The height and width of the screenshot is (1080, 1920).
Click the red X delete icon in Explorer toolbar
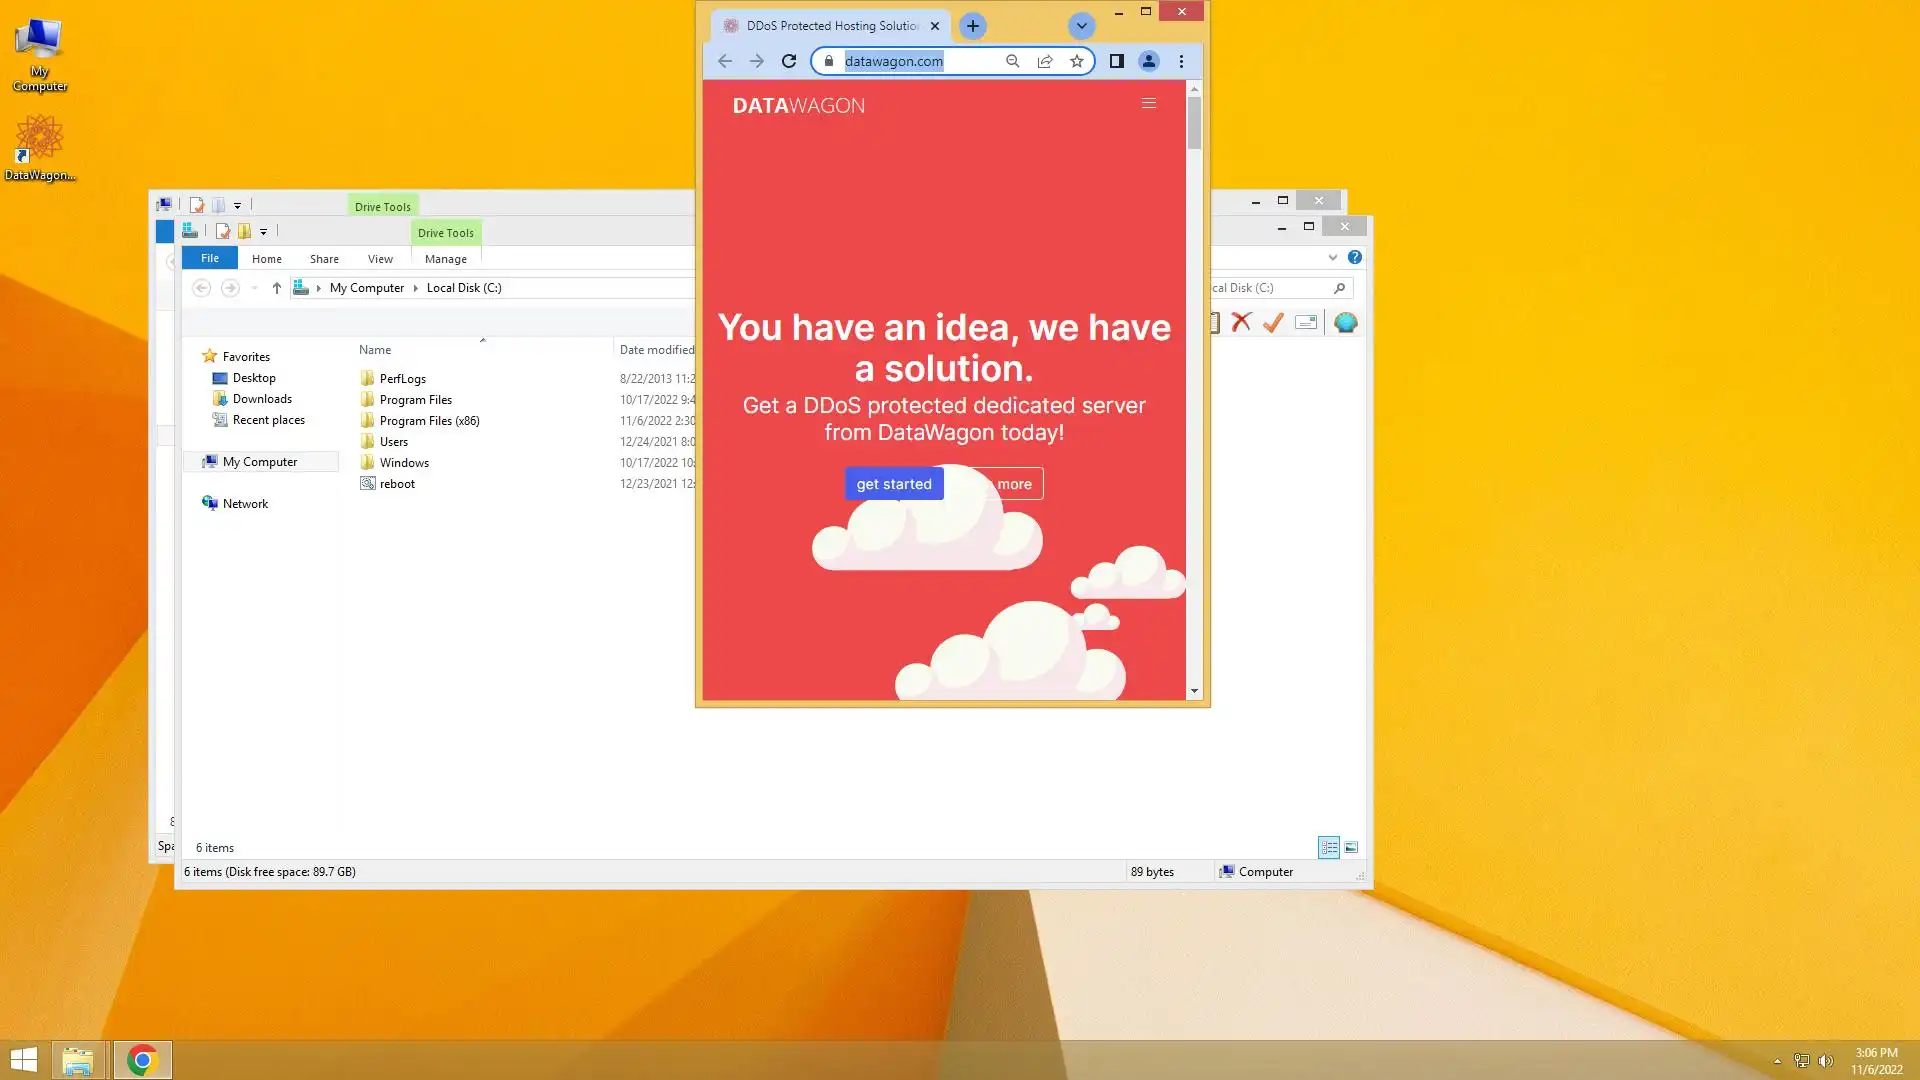click(1241, 322)
